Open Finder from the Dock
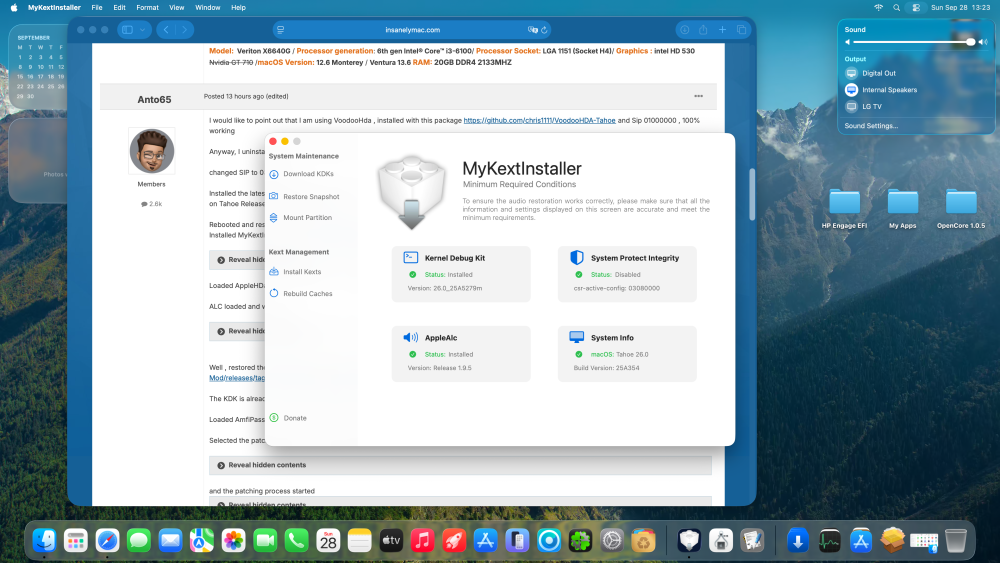The height and width of the screenshot is (563, 1000). tap(44, 541)
